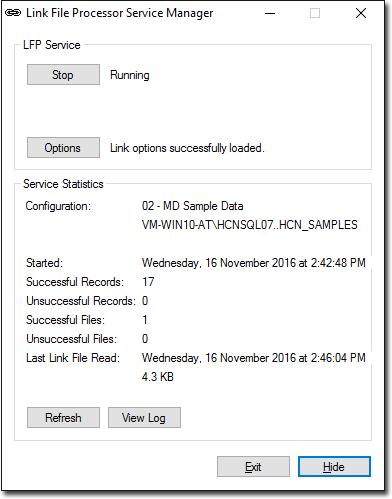Viewport: 392px width, 499px height.
Task: Click the Successful Records count 17
Action: [148, 282]
